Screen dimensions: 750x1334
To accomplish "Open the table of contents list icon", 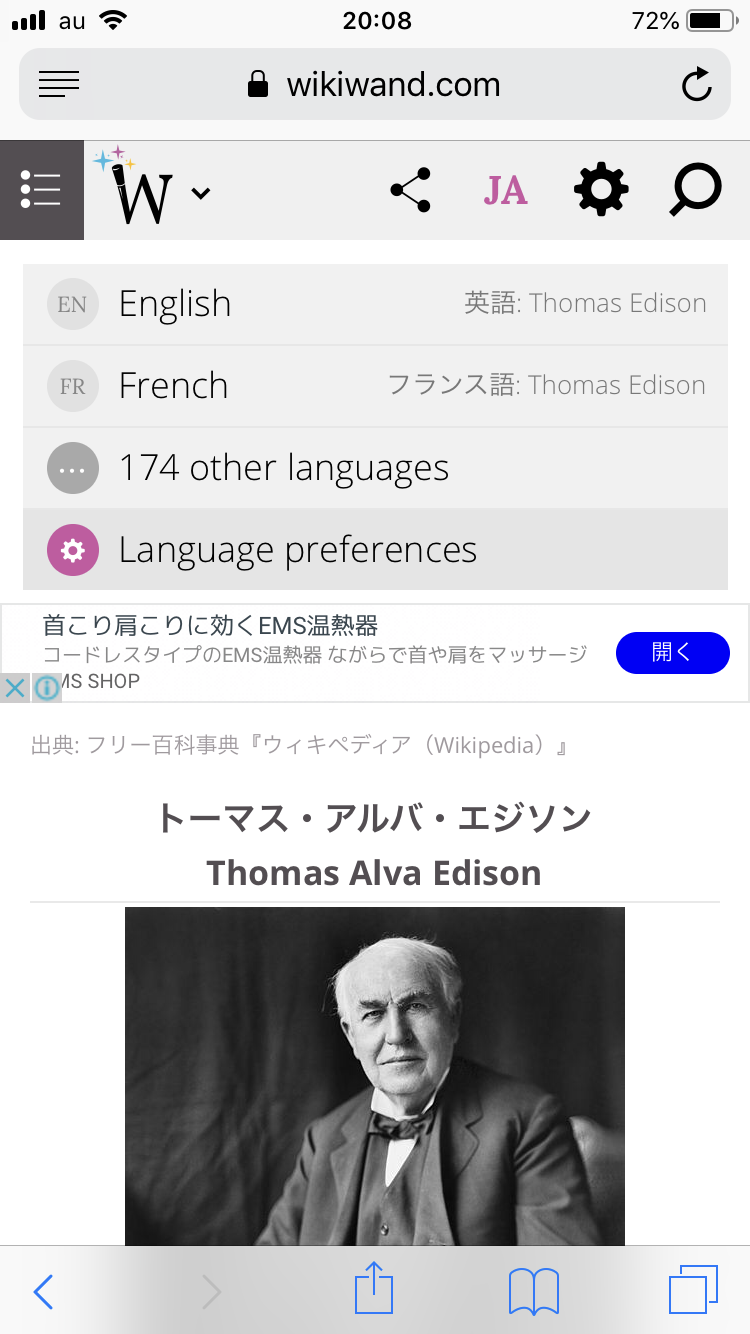I will pyautogui.click(x=41, y=190).
